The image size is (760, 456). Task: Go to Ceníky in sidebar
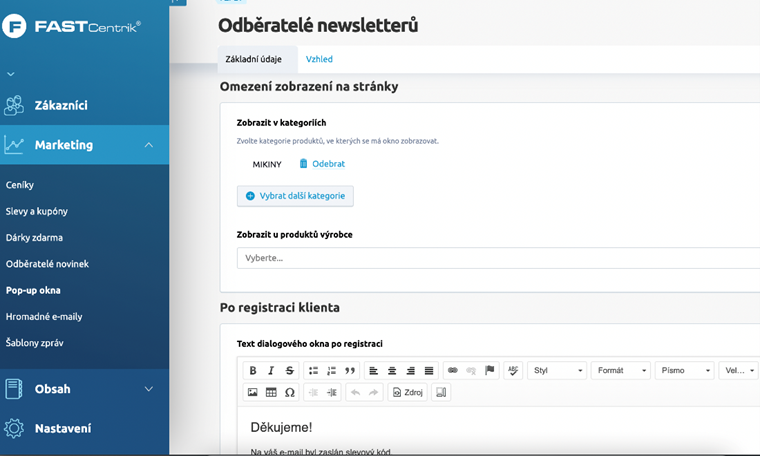pos(20,185)
